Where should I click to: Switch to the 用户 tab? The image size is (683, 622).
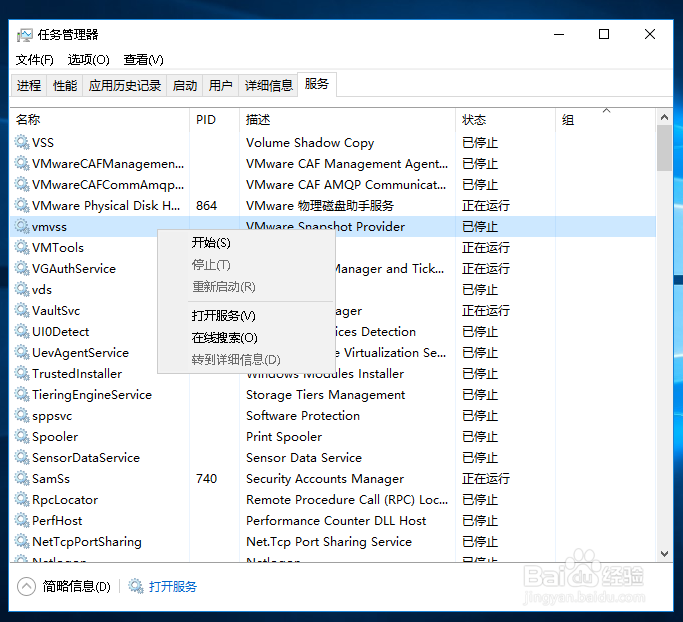coord(220,85)
